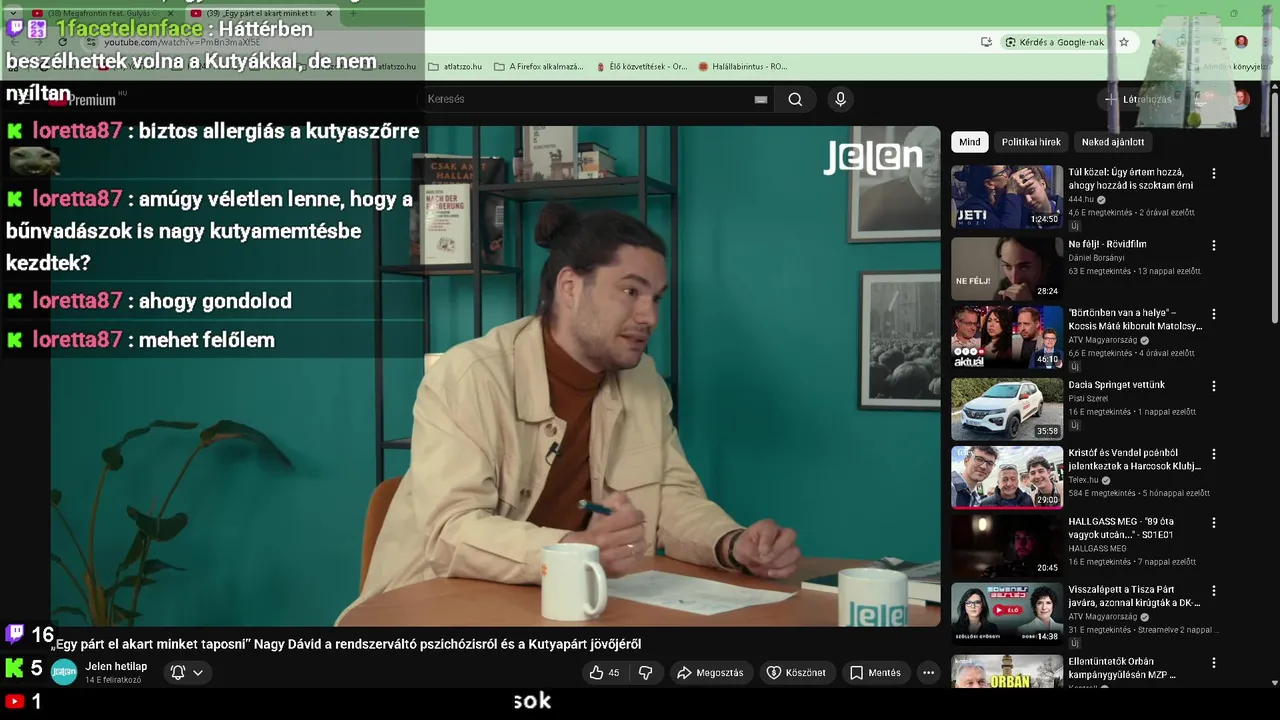Open options menu for the Kocsis Máté video
1280x720 pixels.
pos(1214,314)
